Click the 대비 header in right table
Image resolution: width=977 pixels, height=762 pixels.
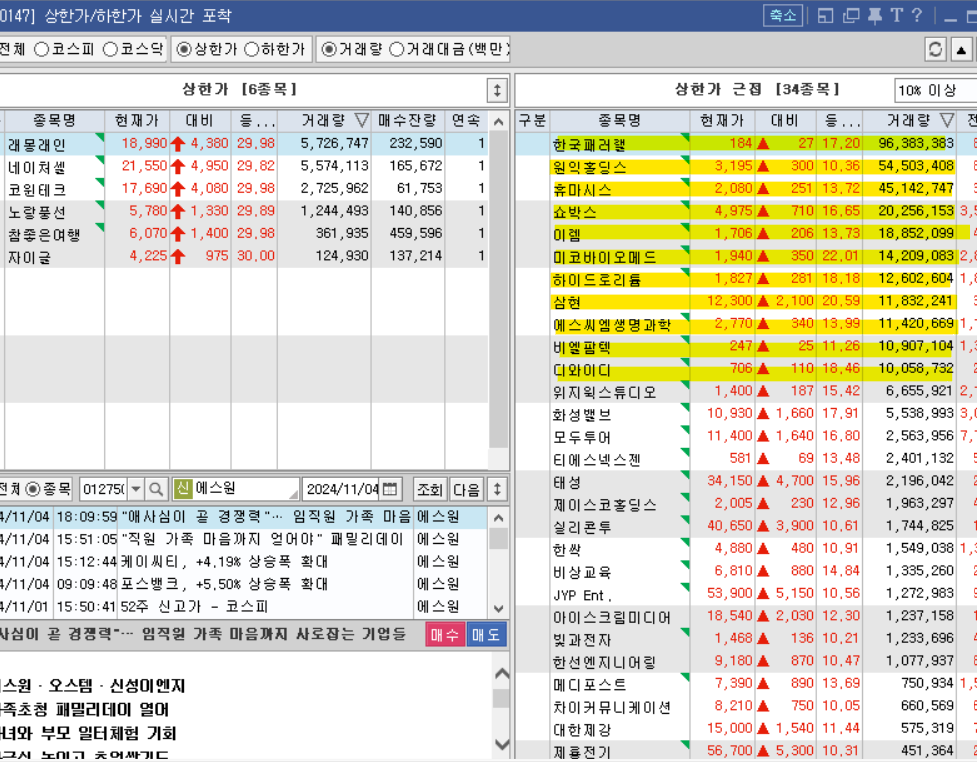coord(785,120)
